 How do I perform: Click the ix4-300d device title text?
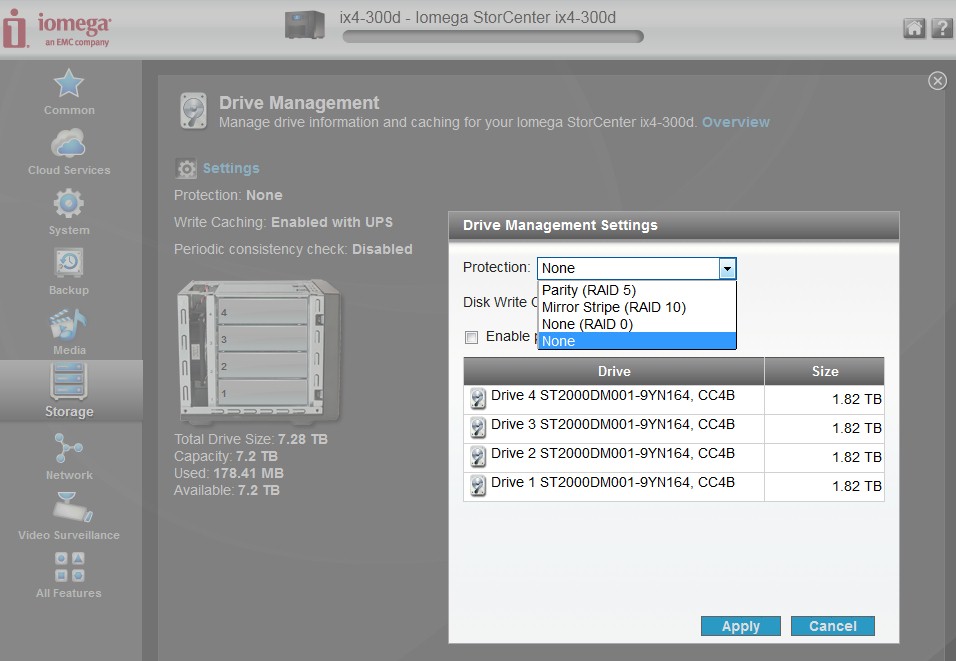point(477,18)
